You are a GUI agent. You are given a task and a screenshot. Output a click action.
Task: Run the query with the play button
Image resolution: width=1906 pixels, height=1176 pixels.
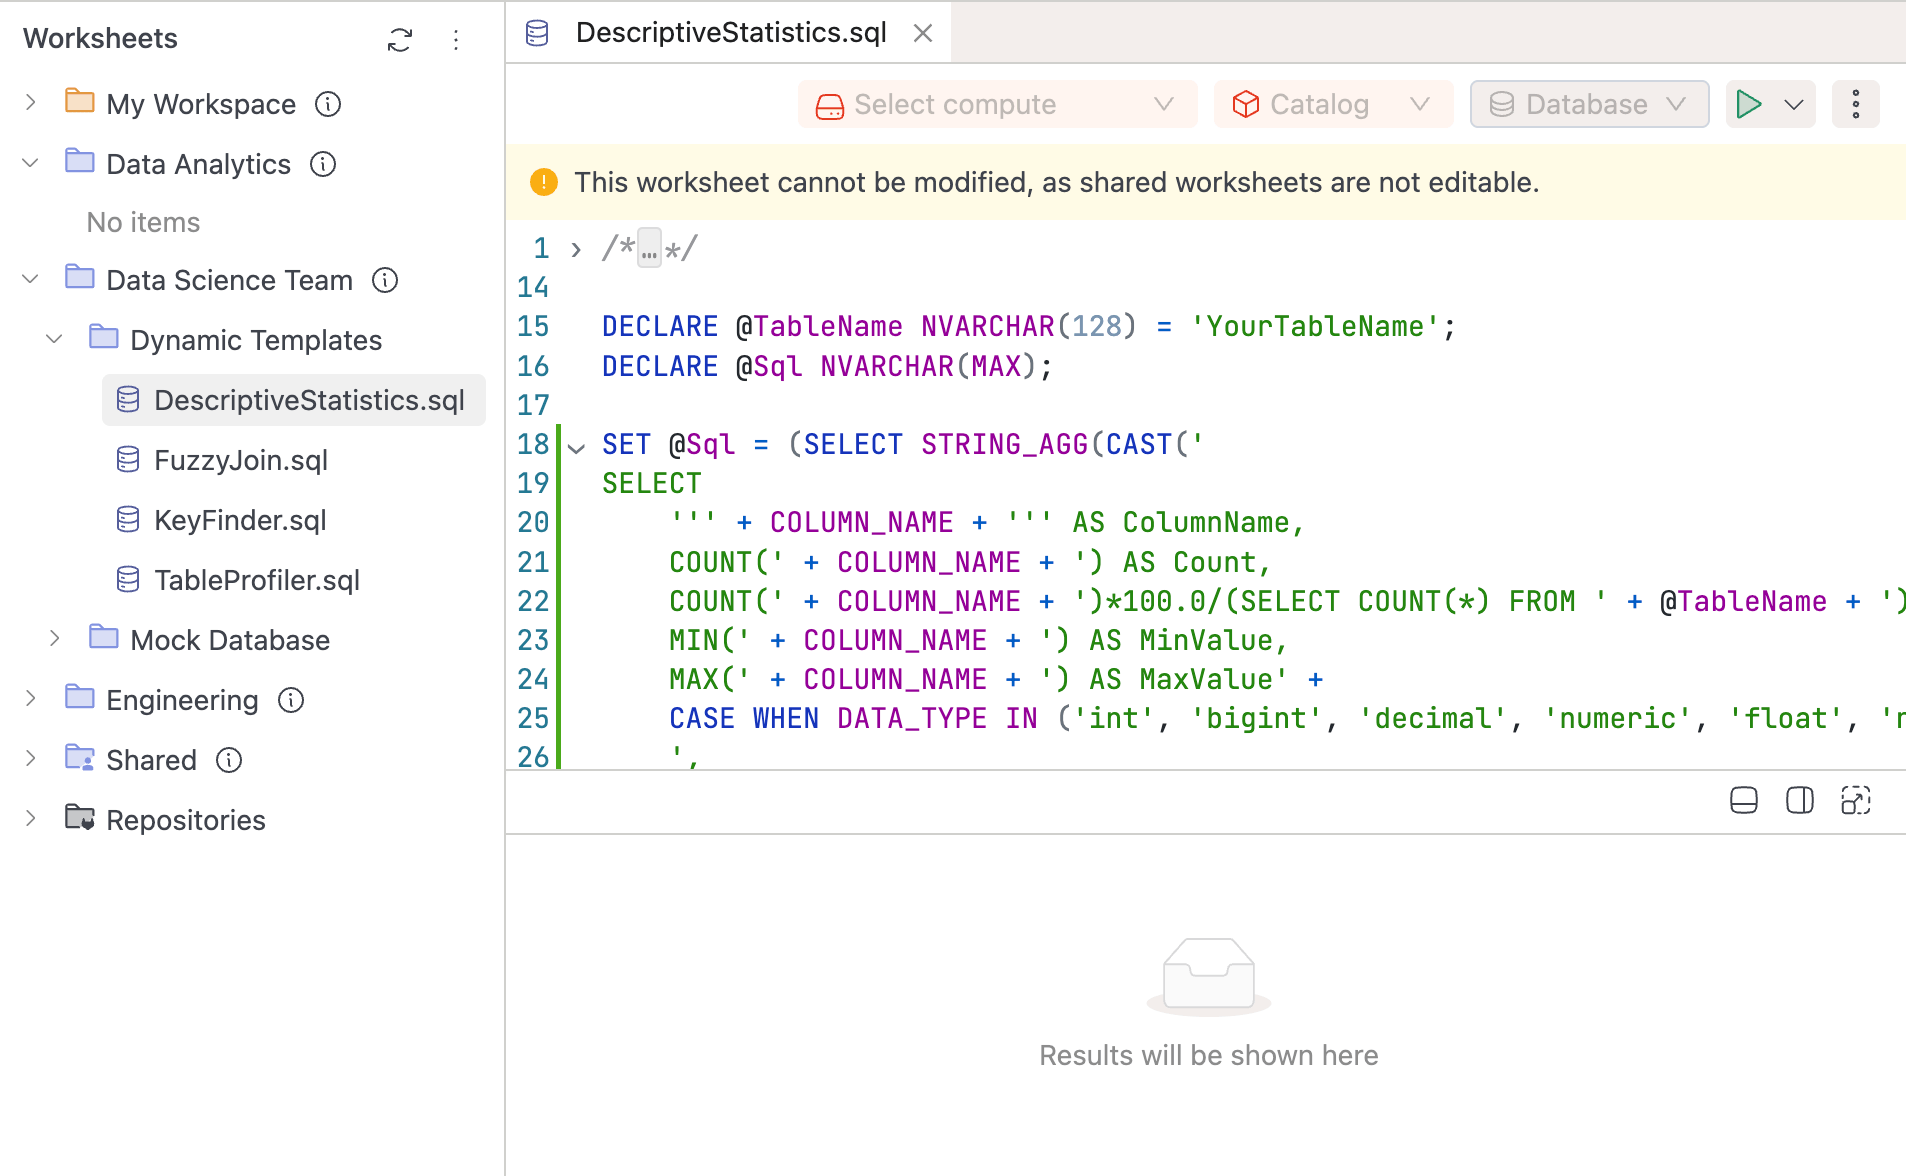click(1749, 104)
